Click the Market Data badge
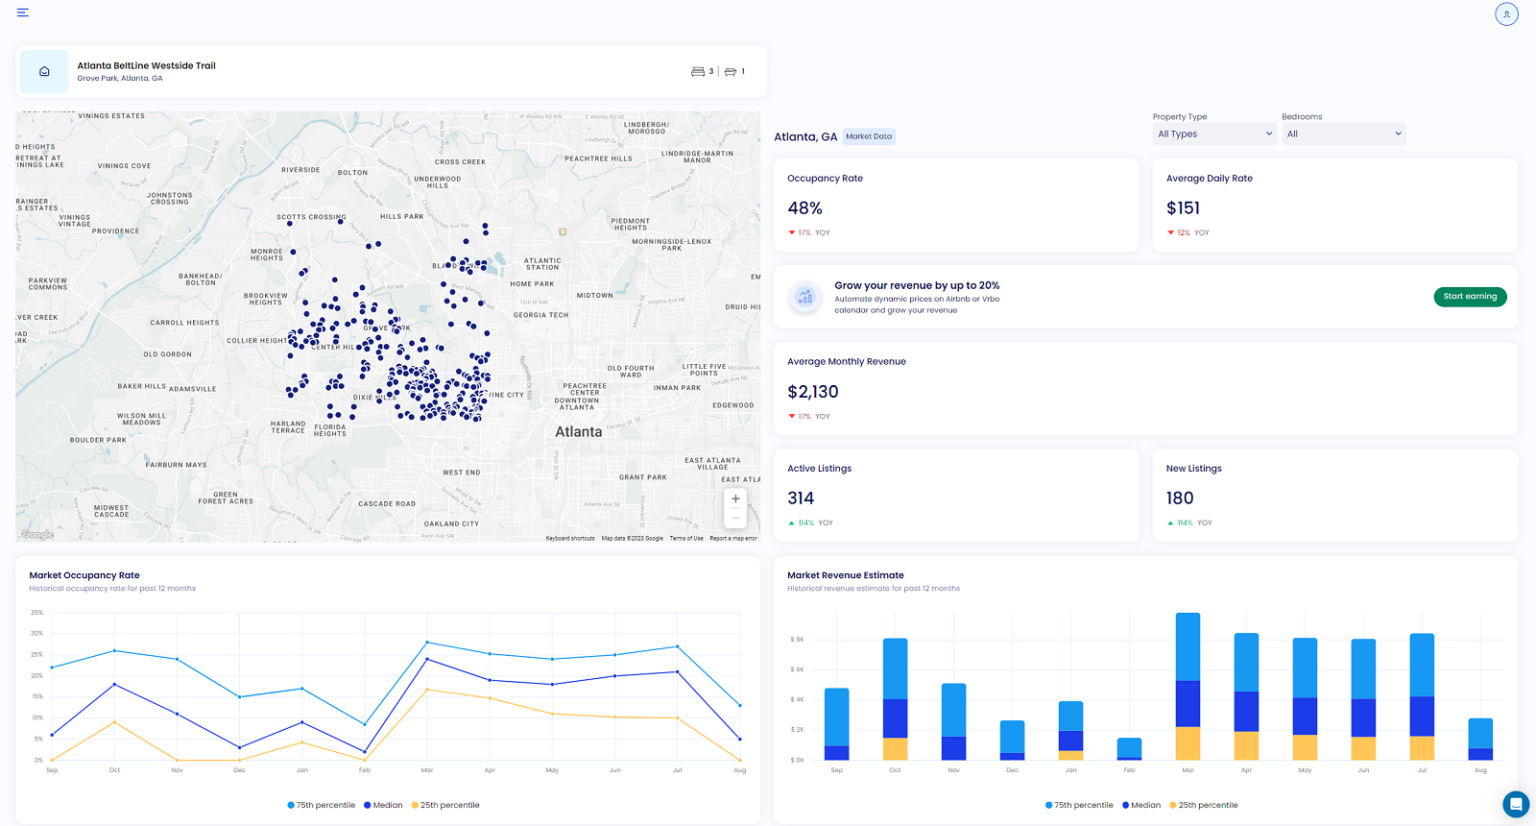 [x=868, y=137]
